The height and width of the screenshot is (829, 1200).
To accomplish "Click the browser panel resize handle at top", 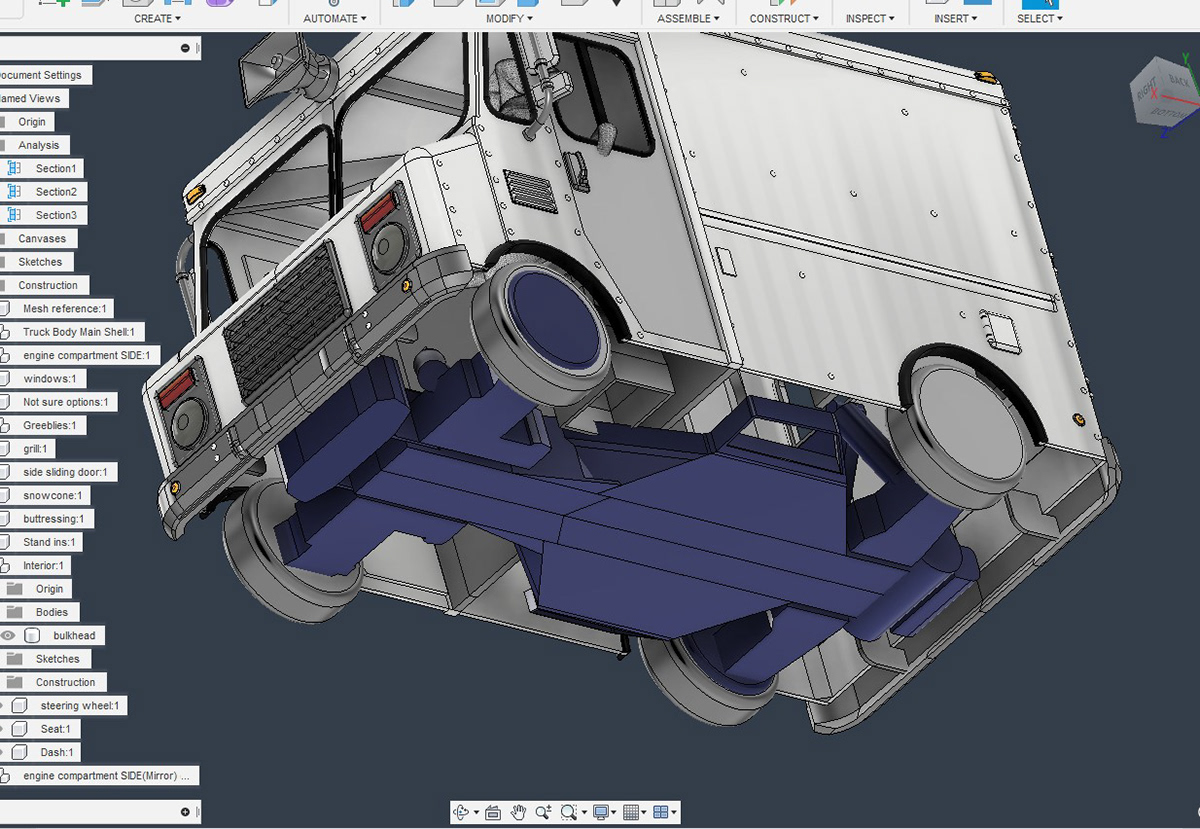I will [198, 48].
